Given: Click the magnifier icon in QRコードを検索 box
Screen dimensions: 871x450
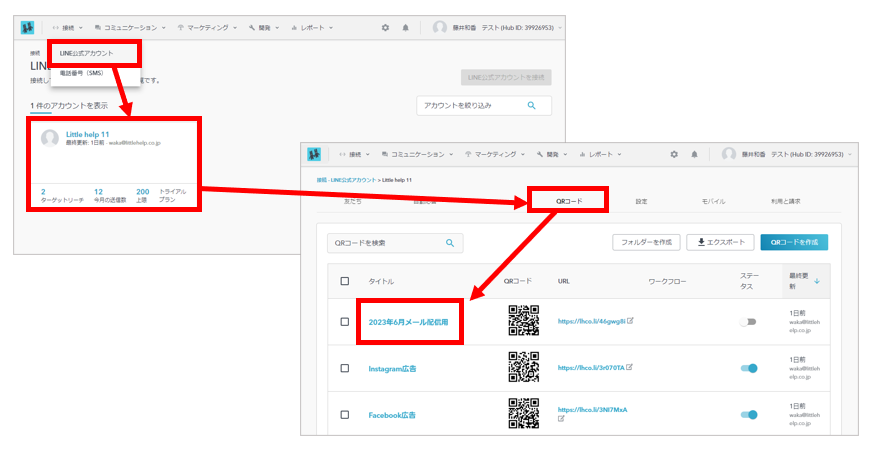Looking at the screenshot, I should point(450,243).
